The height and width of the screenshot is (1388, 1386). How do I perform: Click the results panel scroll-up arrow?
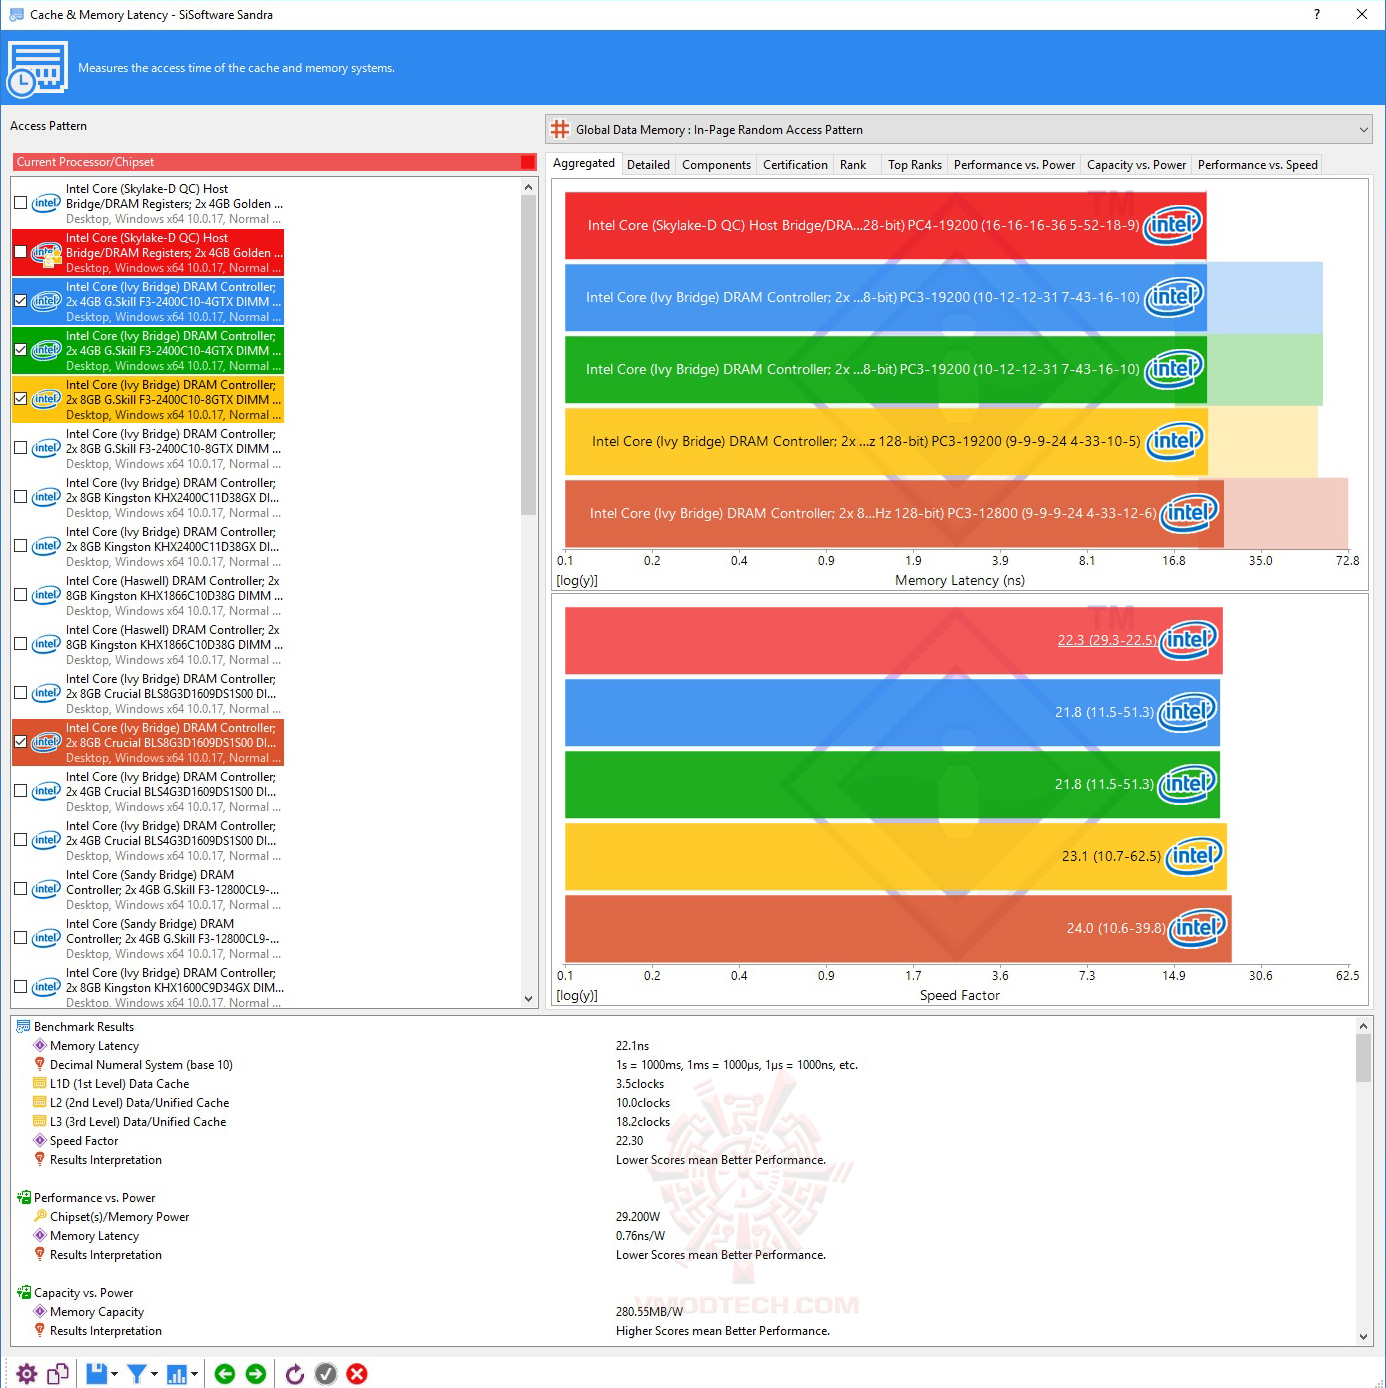1363,1026
